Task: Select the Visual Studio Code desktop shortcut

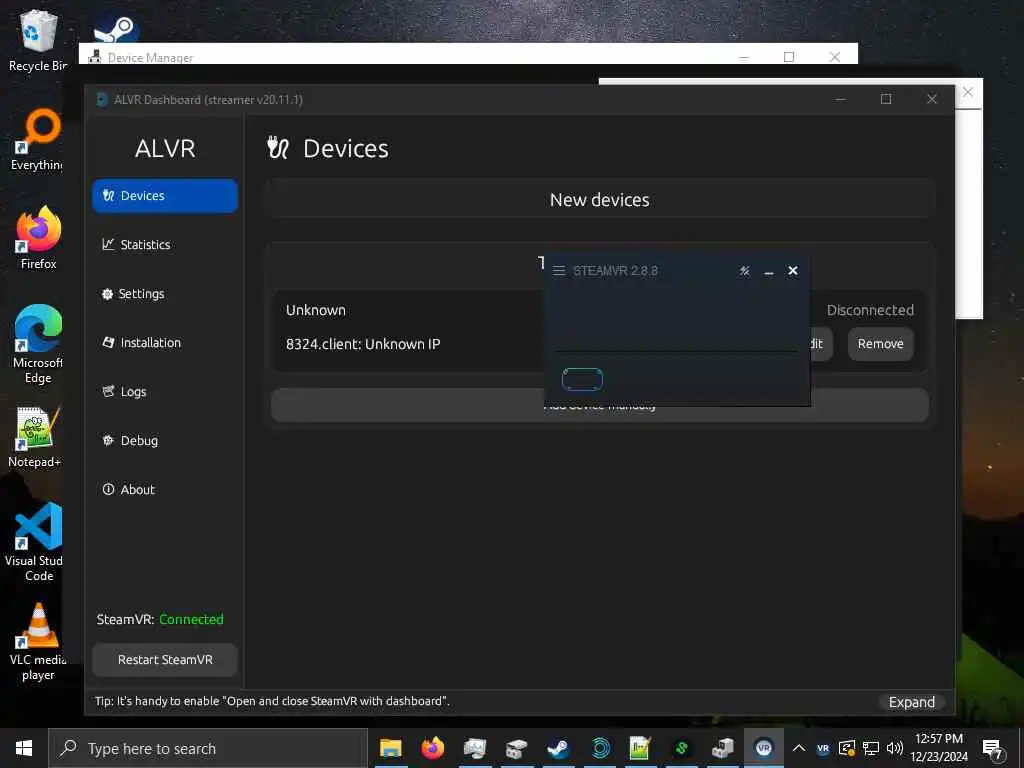Action: point(35,542)
